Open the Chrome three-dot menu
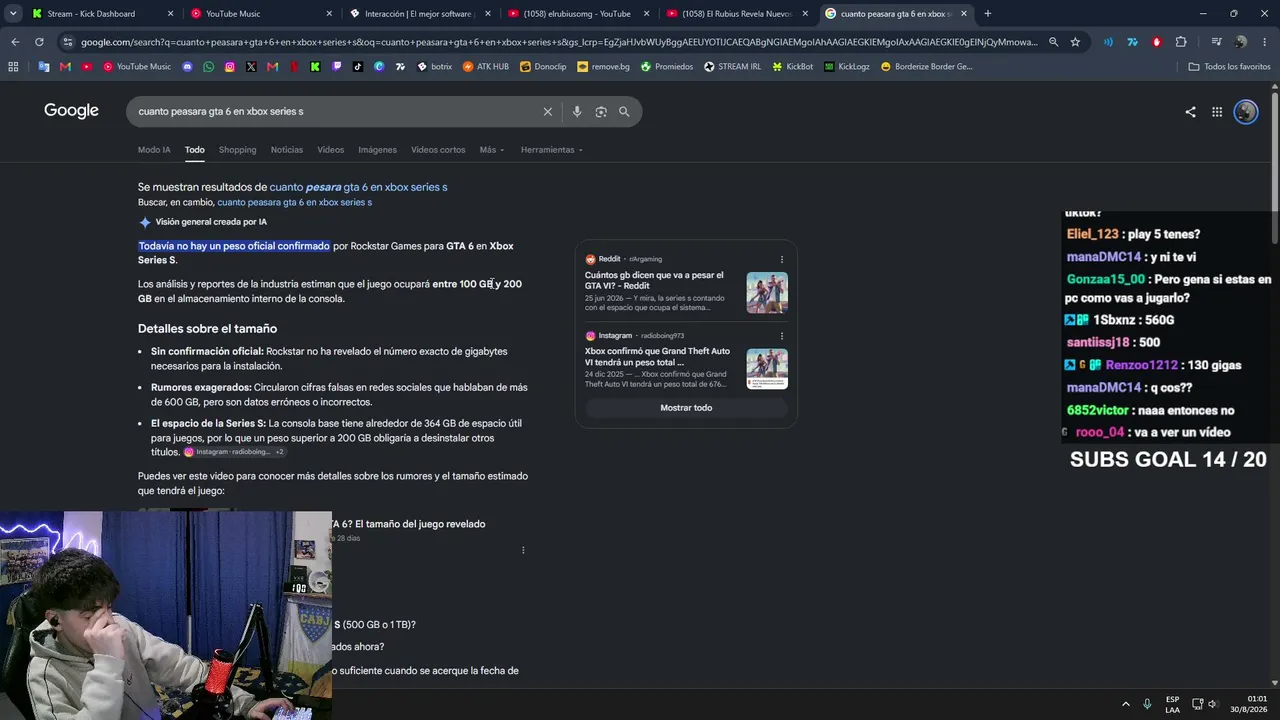Image resolution: width=1280 pixels, height=720 pixels. coord(1265,42)
